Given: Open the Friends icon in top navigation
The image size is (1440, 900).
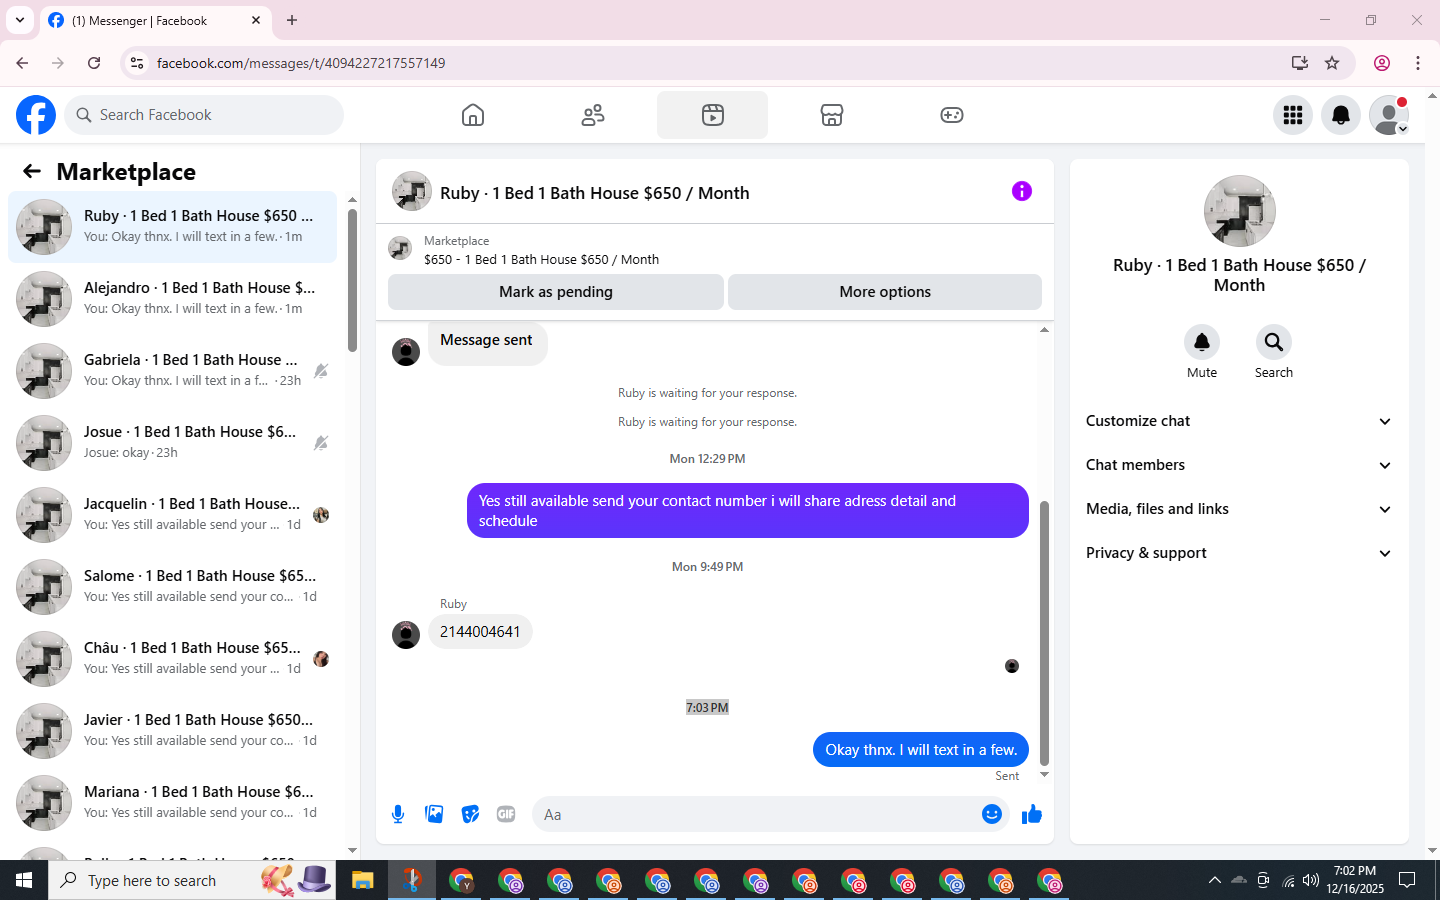Looking at the screenshot, I should (x=593, y=115).
